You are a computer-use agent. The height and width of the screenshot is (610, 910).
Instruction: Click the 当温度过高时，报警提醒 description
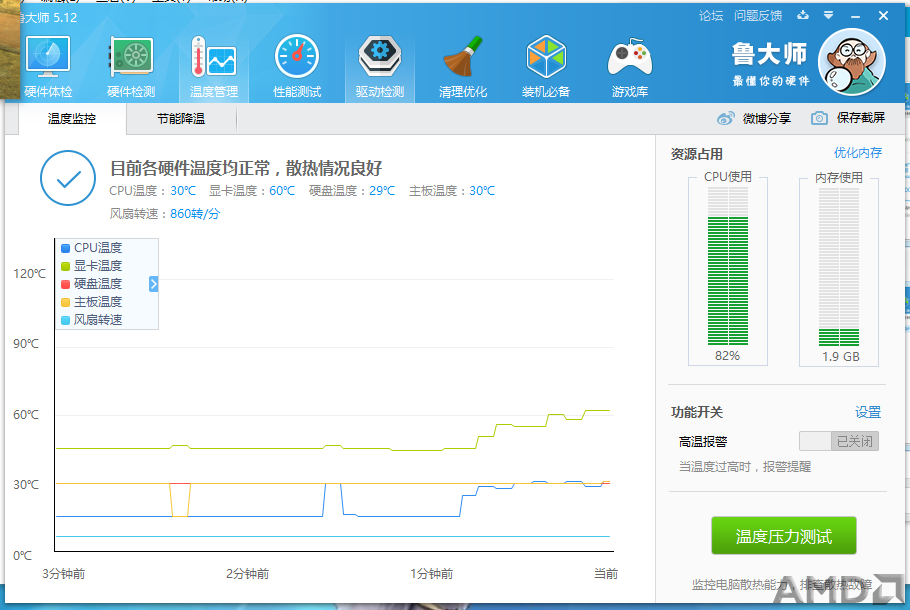tap(745, 467)
